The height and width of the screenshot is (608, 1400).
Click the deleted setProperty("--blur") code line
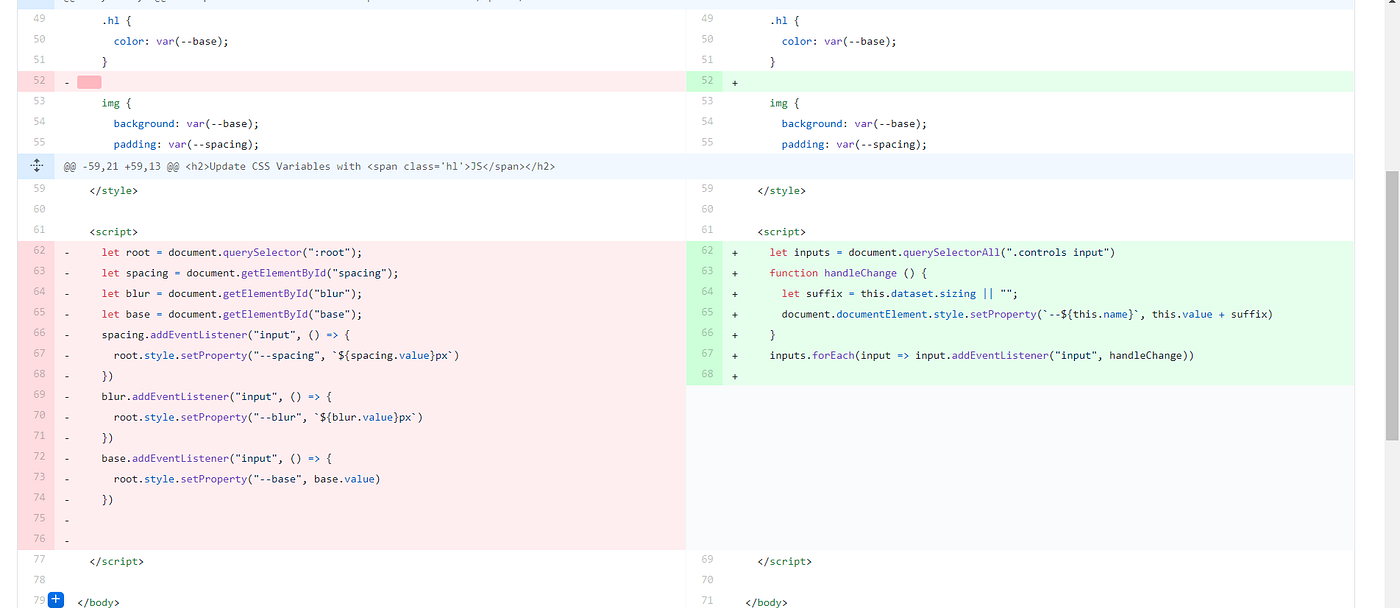click(268, 417)
